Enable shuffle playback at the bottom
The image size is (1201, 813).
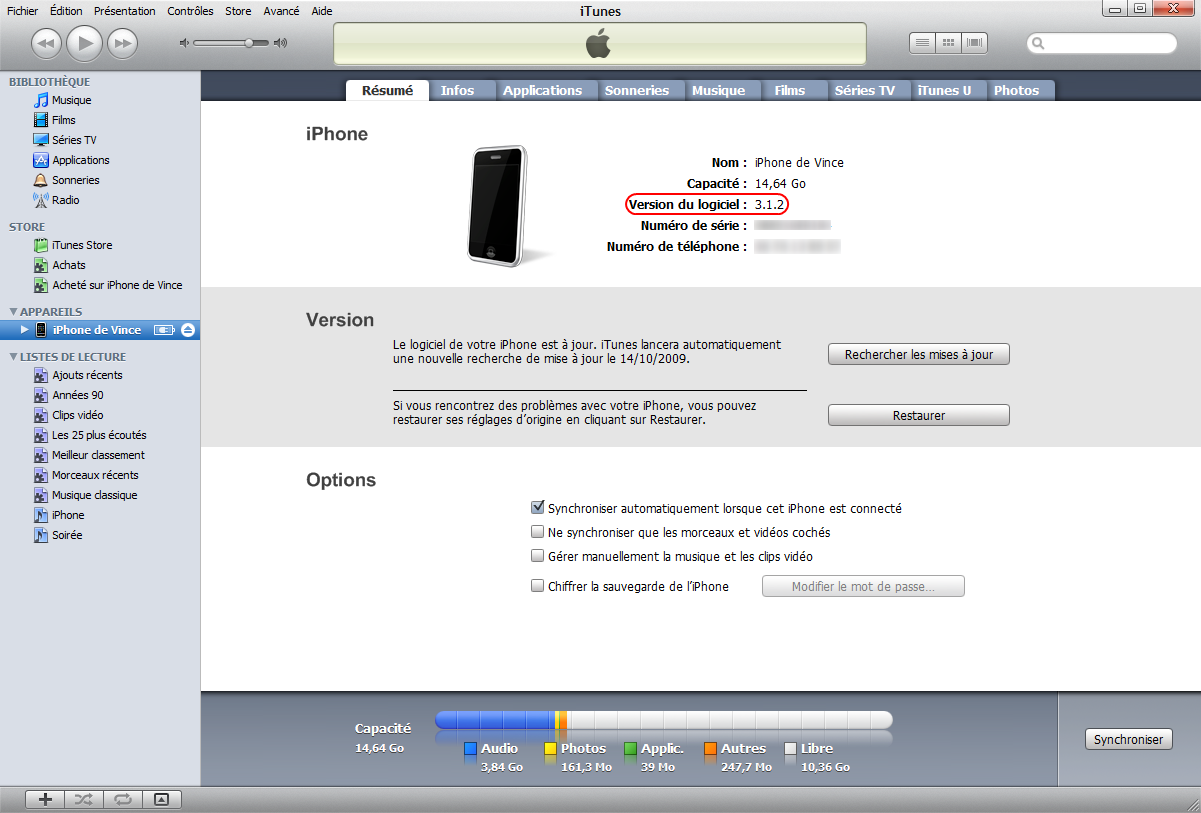pyautogui.click(x=83, y=799)
